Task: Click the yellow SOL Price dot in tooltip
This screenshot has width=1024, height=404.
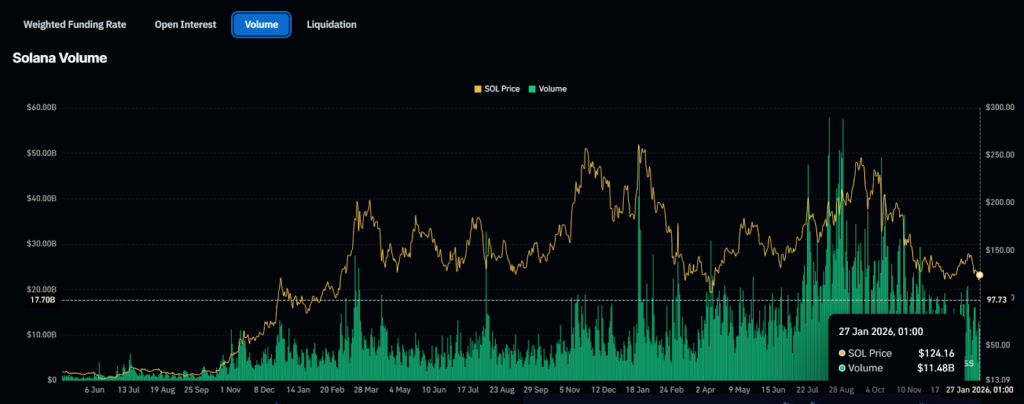Action: [844, 353]
